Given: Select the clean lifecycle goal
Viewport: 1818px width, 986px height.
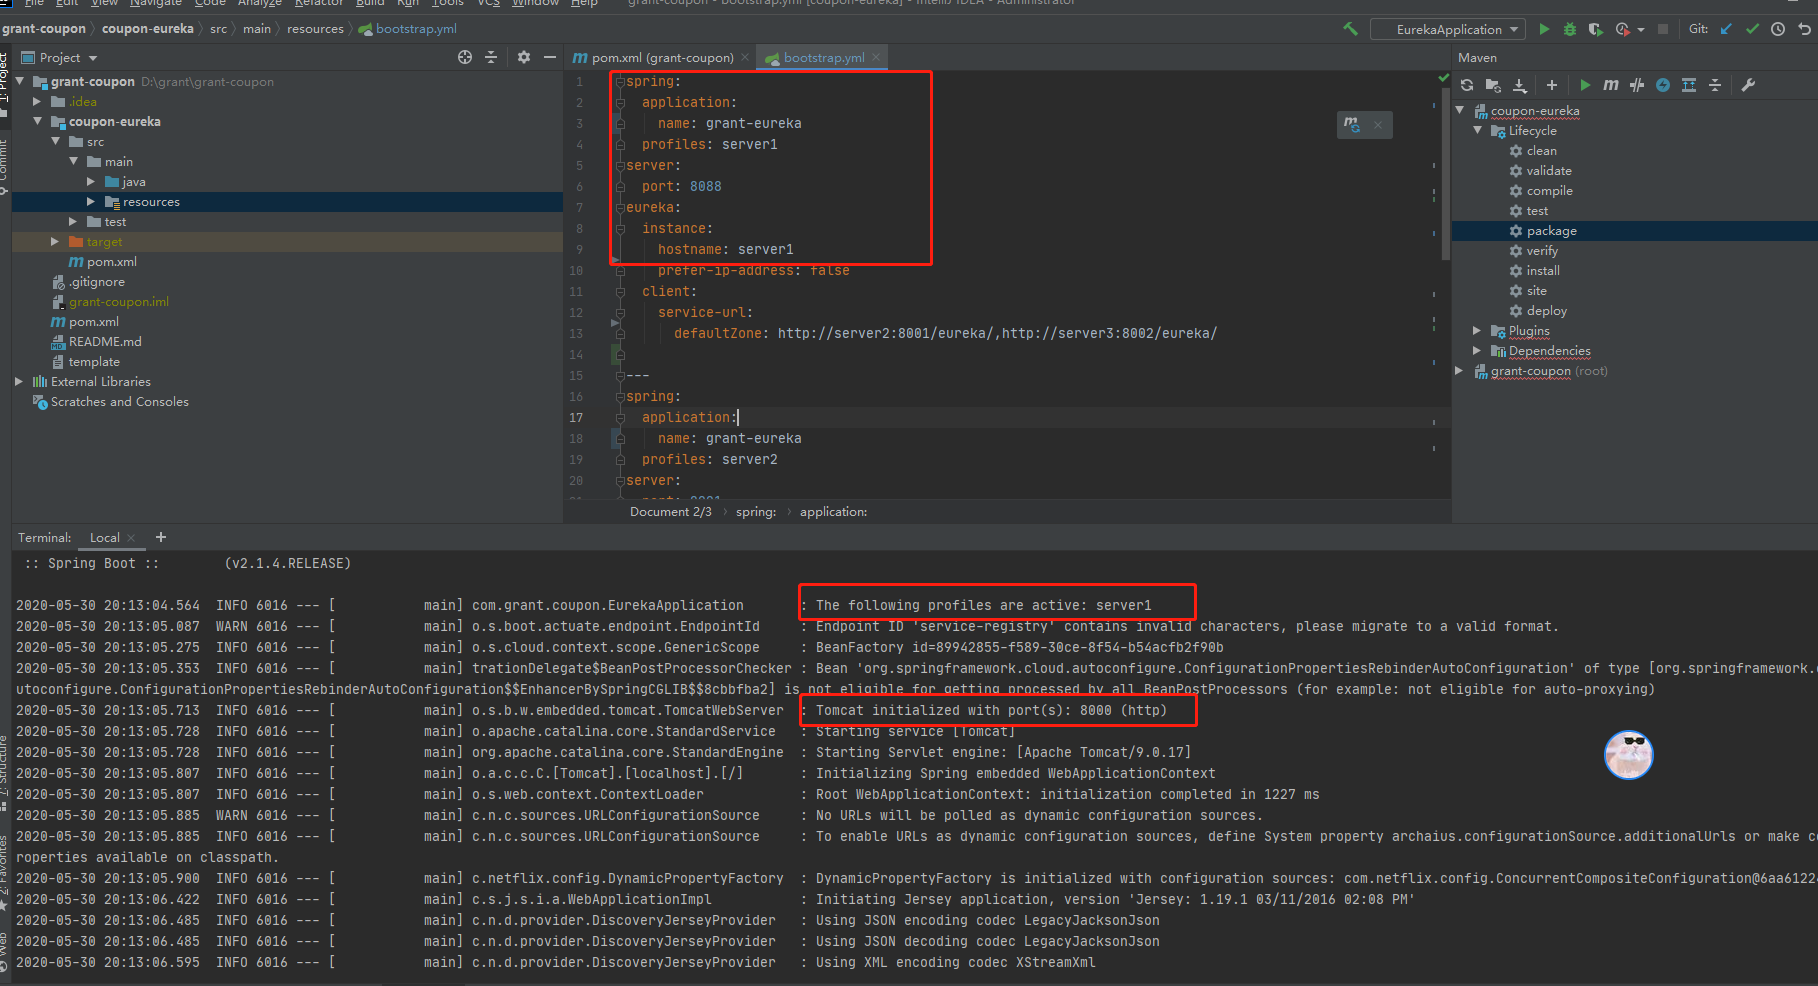Looking at the screenshot, I should click(1541, 150).
